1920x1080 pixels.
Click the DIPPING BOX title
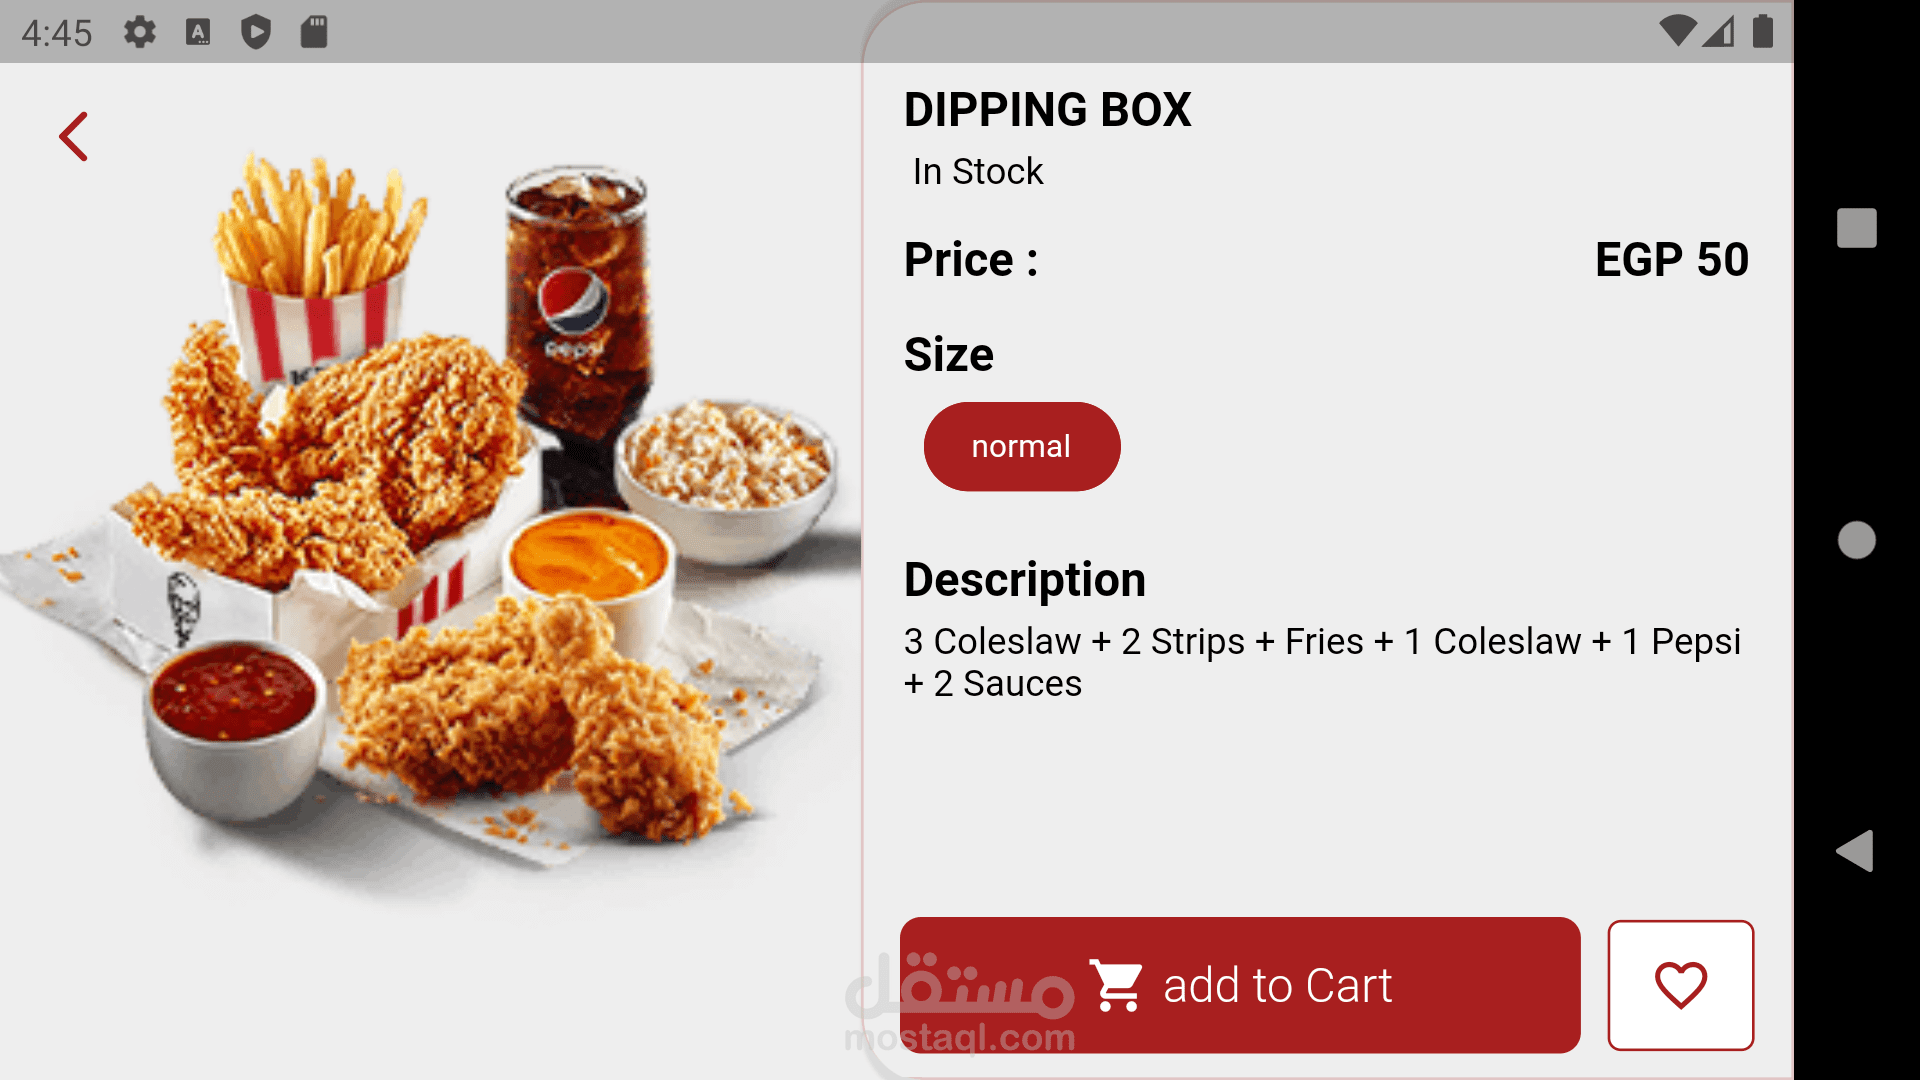(1047, 110)
